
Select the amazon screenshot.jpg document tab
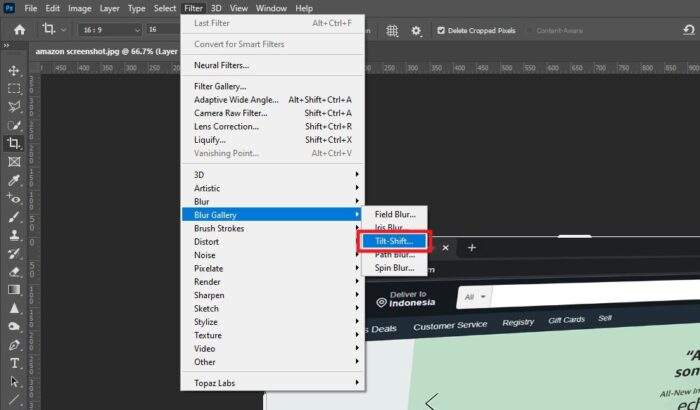click(106, 51)
